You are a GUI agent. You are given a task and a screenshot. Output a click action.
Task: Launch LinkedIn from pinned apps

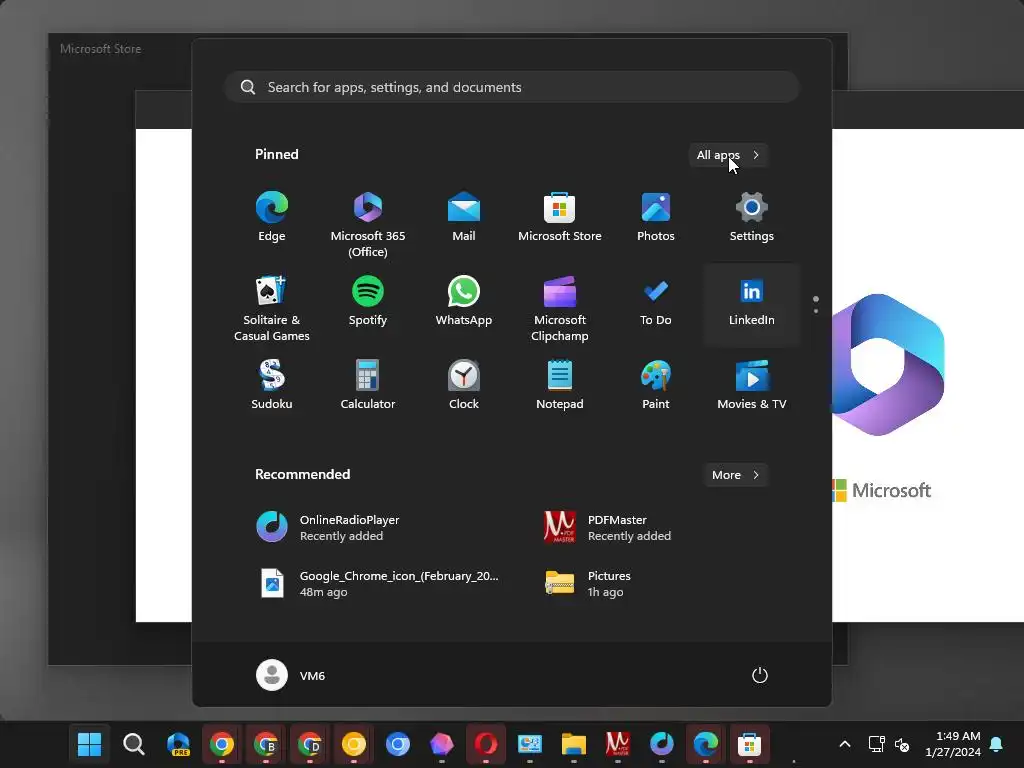pyautogui.click(x=752, y=303)
